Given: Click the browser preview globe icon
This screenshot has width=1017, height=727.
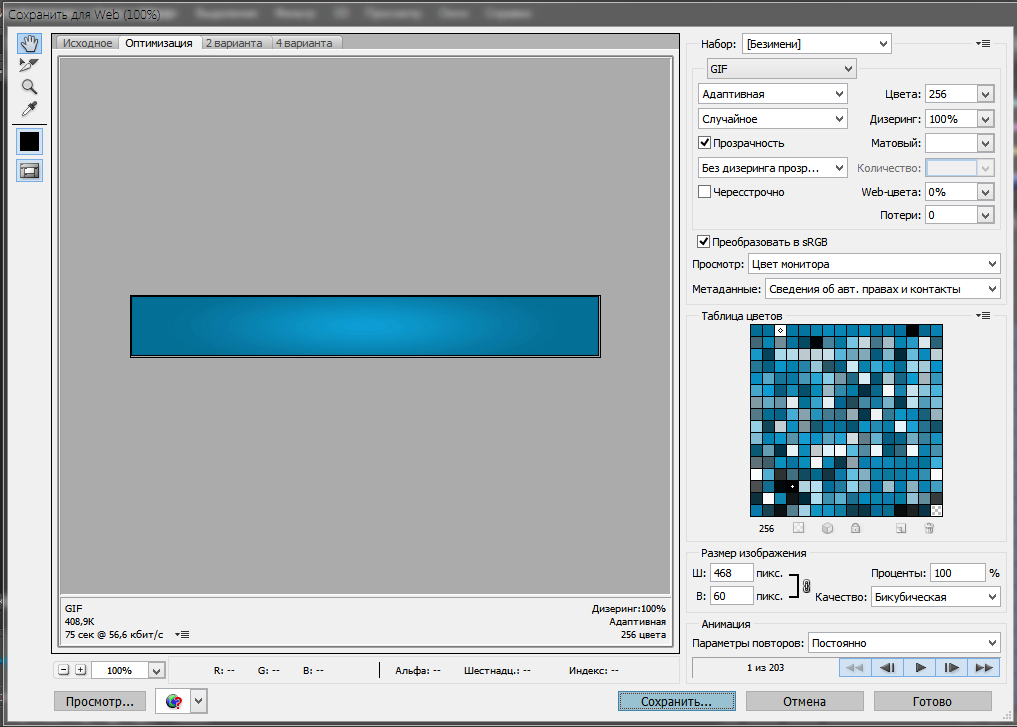Looking at the screenshot, I should (x=173, y=701).
